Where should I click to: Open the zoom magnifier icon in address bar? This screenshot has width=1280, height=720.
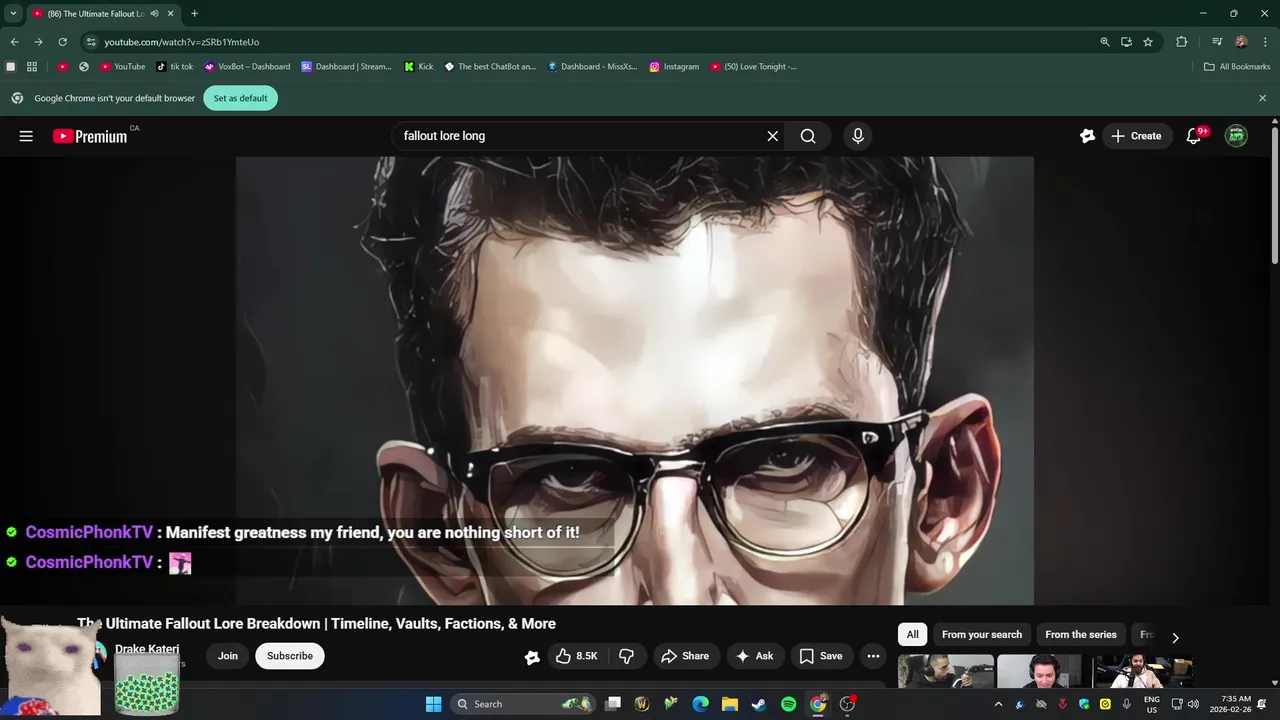[x=1105, y=42]
